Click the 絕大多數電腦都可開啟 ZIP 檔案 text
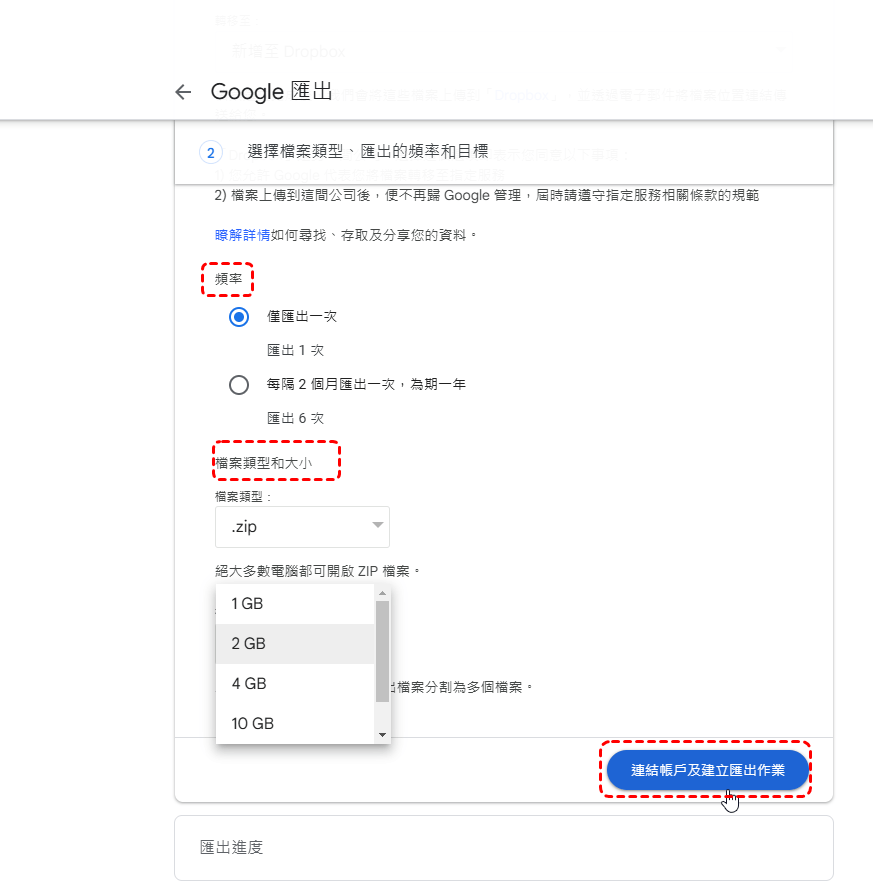 (x=318, y=571)
